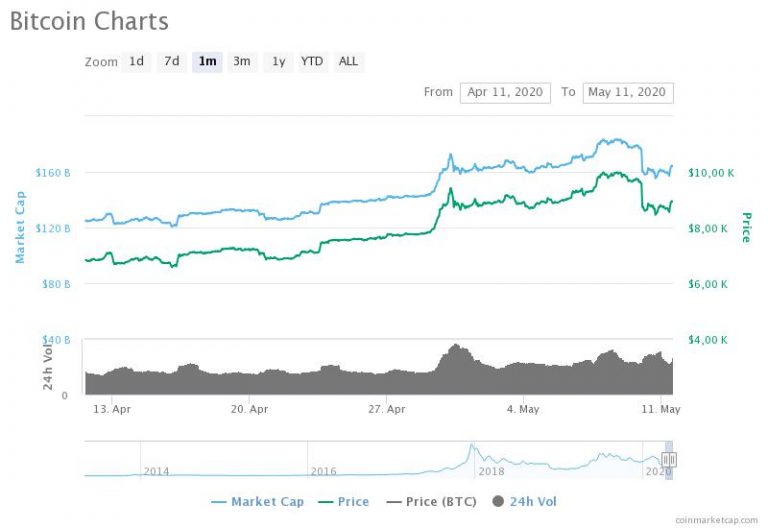Click the To date field May 11, 2020

point(628,93)
